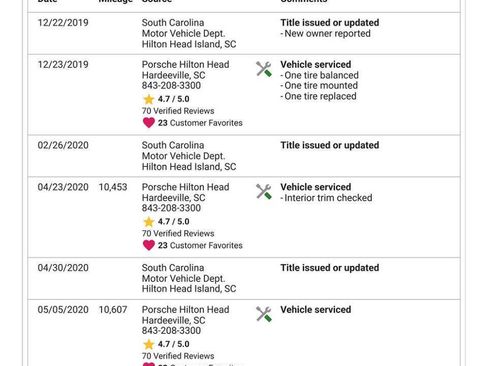Screen dimensions: 488x366
Task: Click the gold star rating in 04/23/2020 row
Action: coord(149,222)
